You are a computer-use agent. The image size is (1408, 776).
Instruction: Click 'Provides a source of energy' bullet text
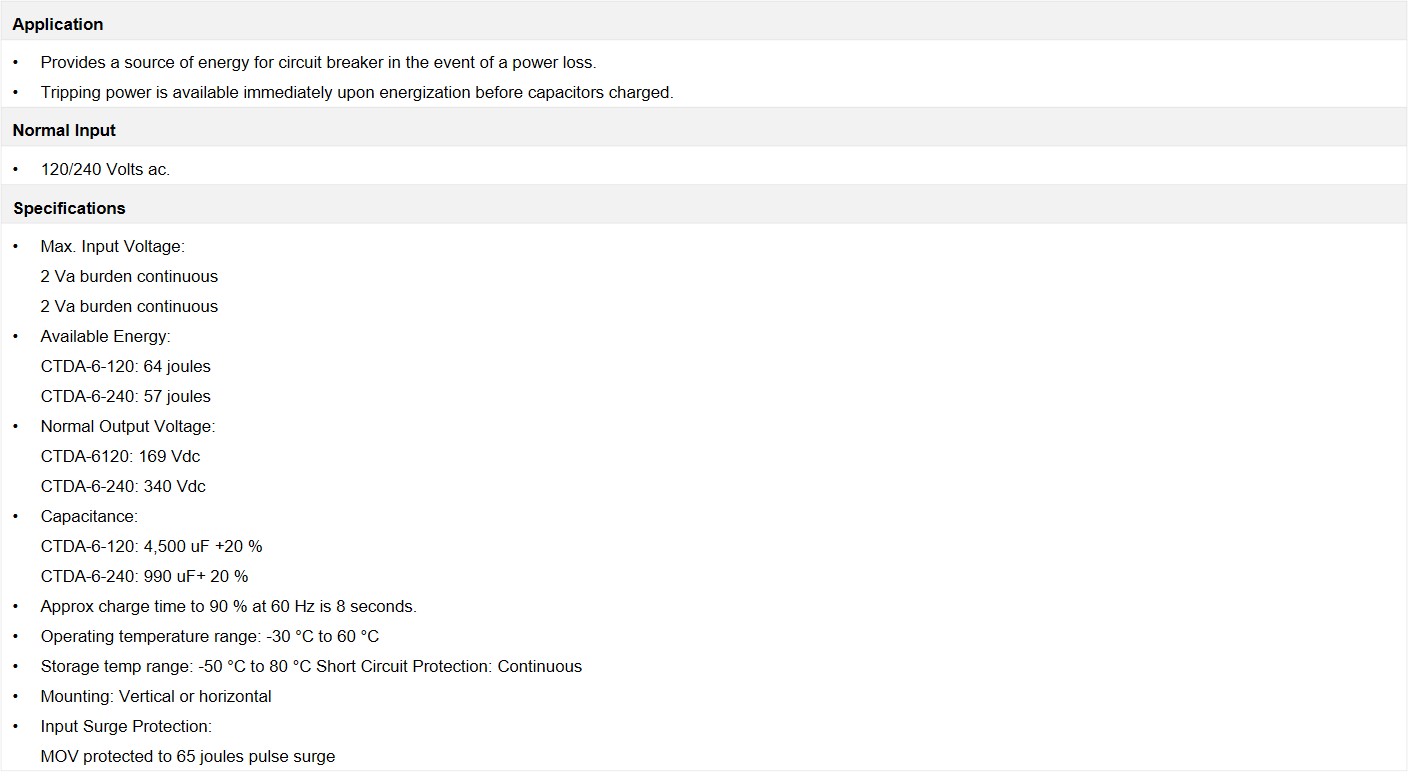point(318,62)
